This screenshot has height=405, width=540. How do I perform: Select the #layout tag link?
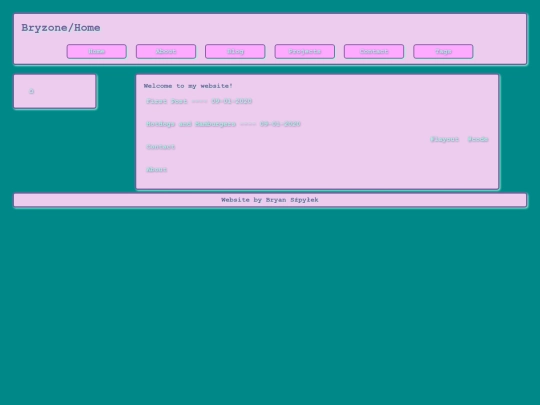(445, 139)
